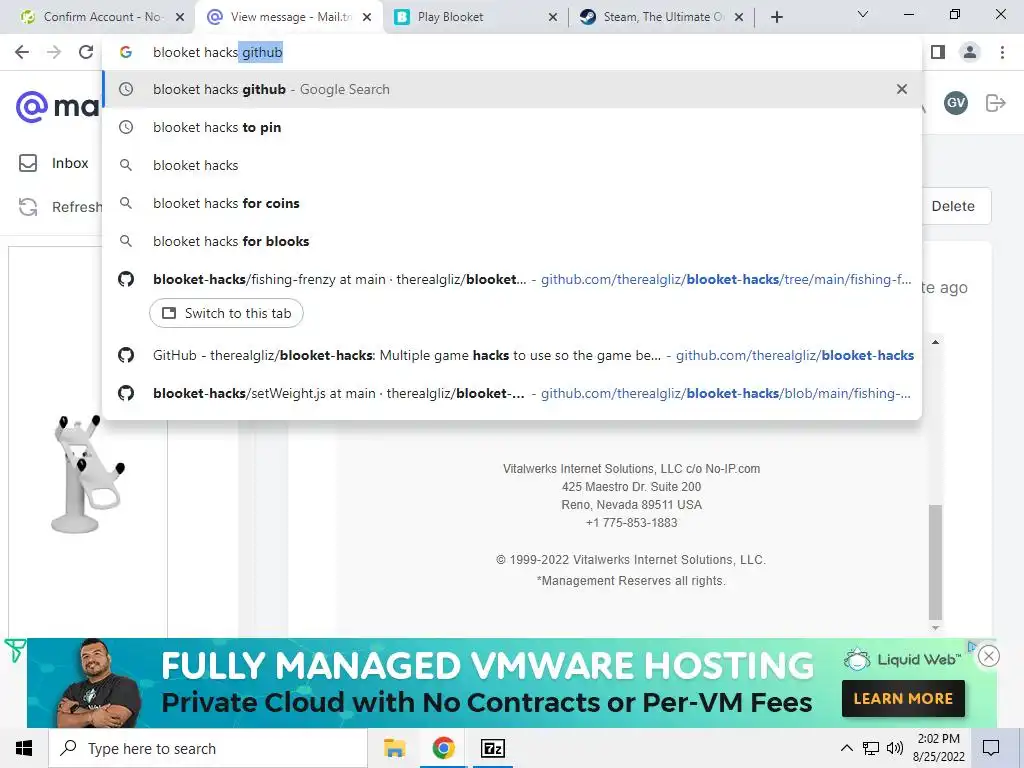Delete the message with Delete button
The image size is (1024, 768).
point(953,206)
